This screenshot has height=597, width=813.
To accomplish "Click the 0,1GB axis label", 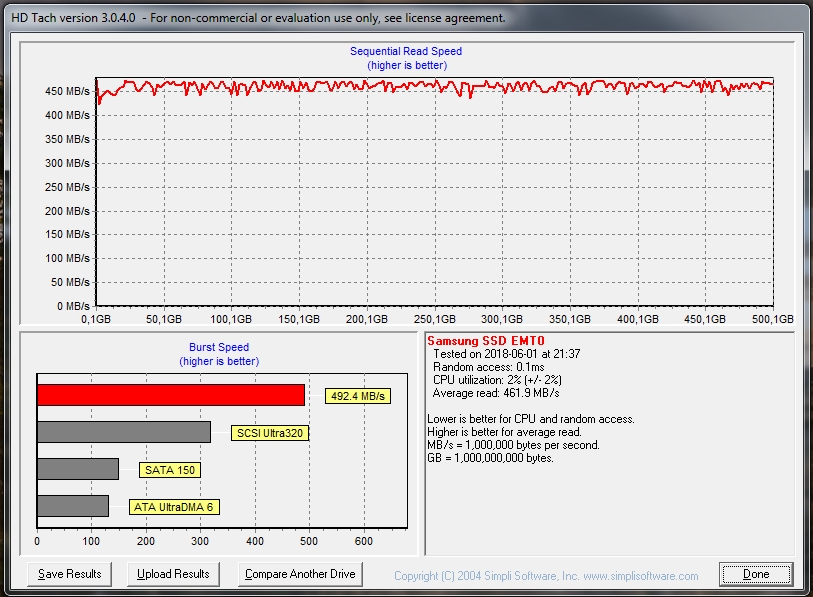I will 96,319.
